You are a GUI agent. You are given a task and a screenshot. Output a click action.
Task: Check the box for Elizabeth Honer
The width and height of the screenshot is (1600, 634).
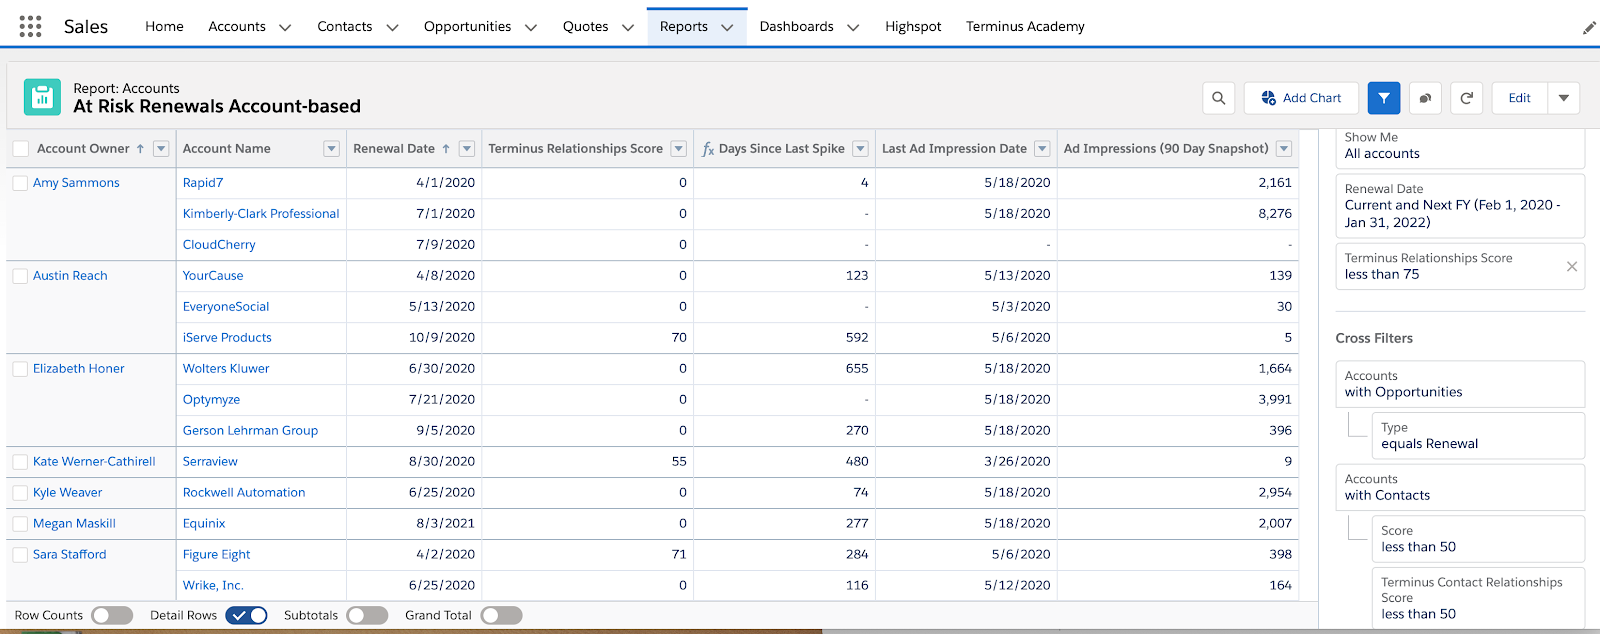coord(20,369)
